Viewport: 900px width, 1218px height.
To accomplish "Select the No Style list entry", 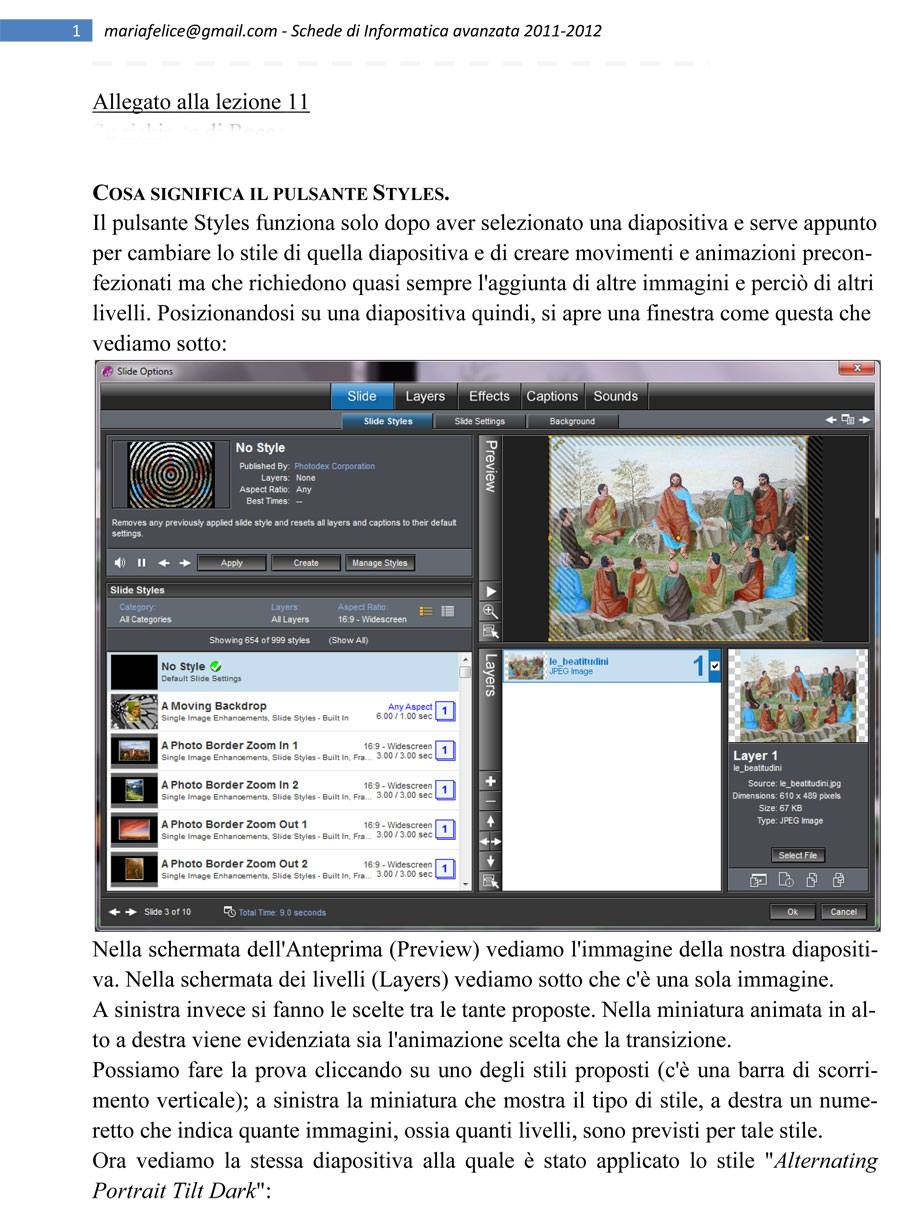I will tap(283, 672).
